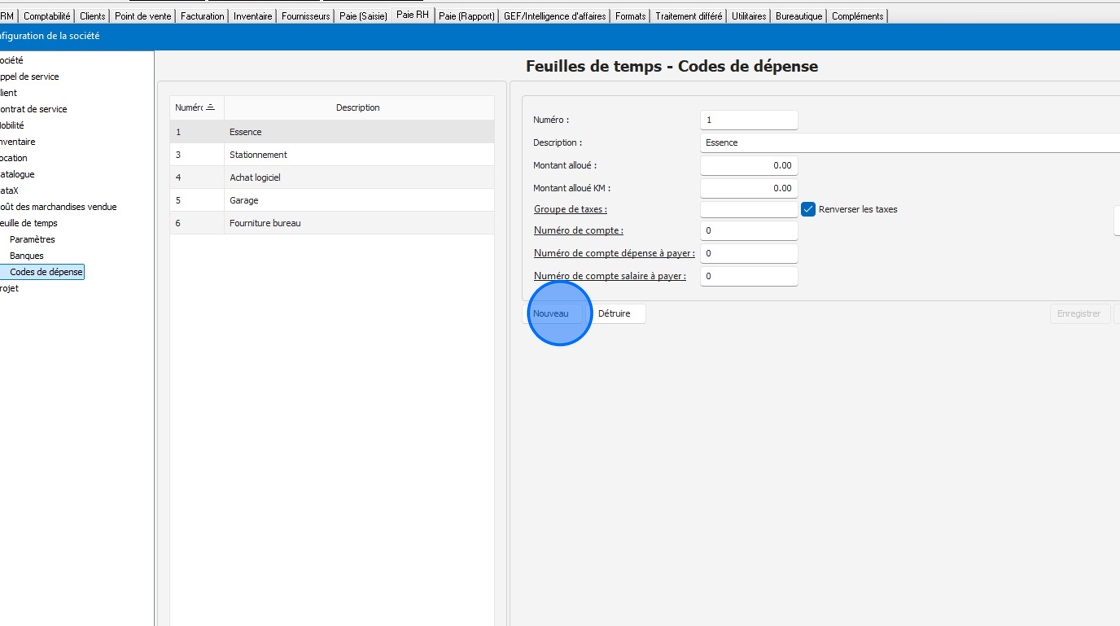1120x626 pixels.
Task: Open the Comptabilité tab
Action: pos(47,16)
